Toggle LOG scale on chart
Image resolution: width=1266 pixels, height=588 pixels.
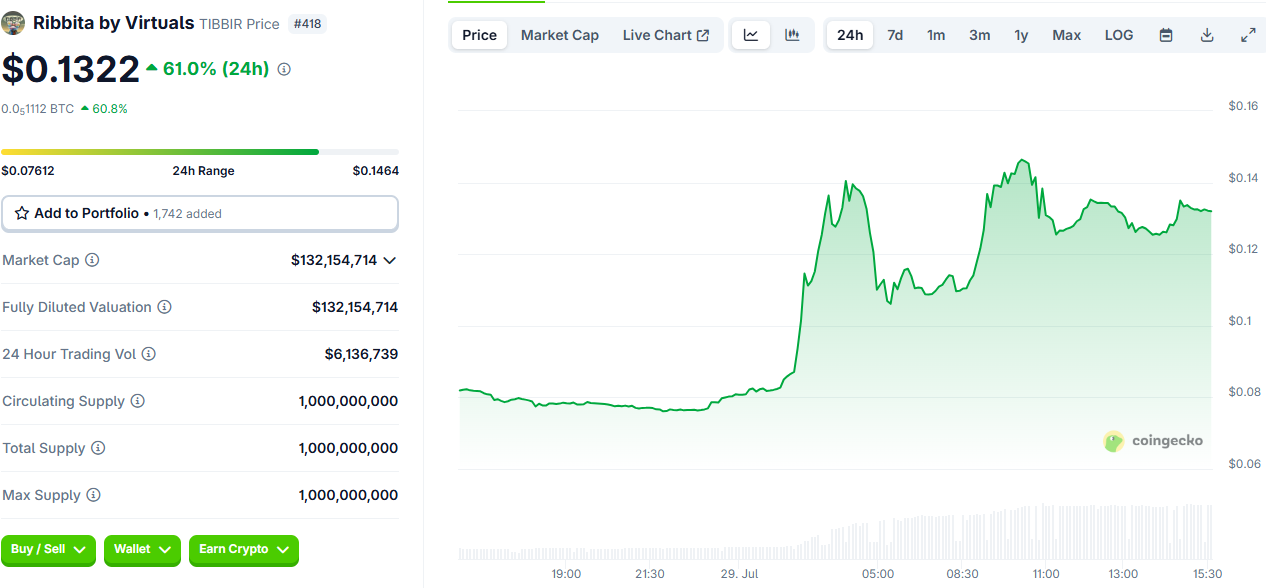pos(1119,35)
